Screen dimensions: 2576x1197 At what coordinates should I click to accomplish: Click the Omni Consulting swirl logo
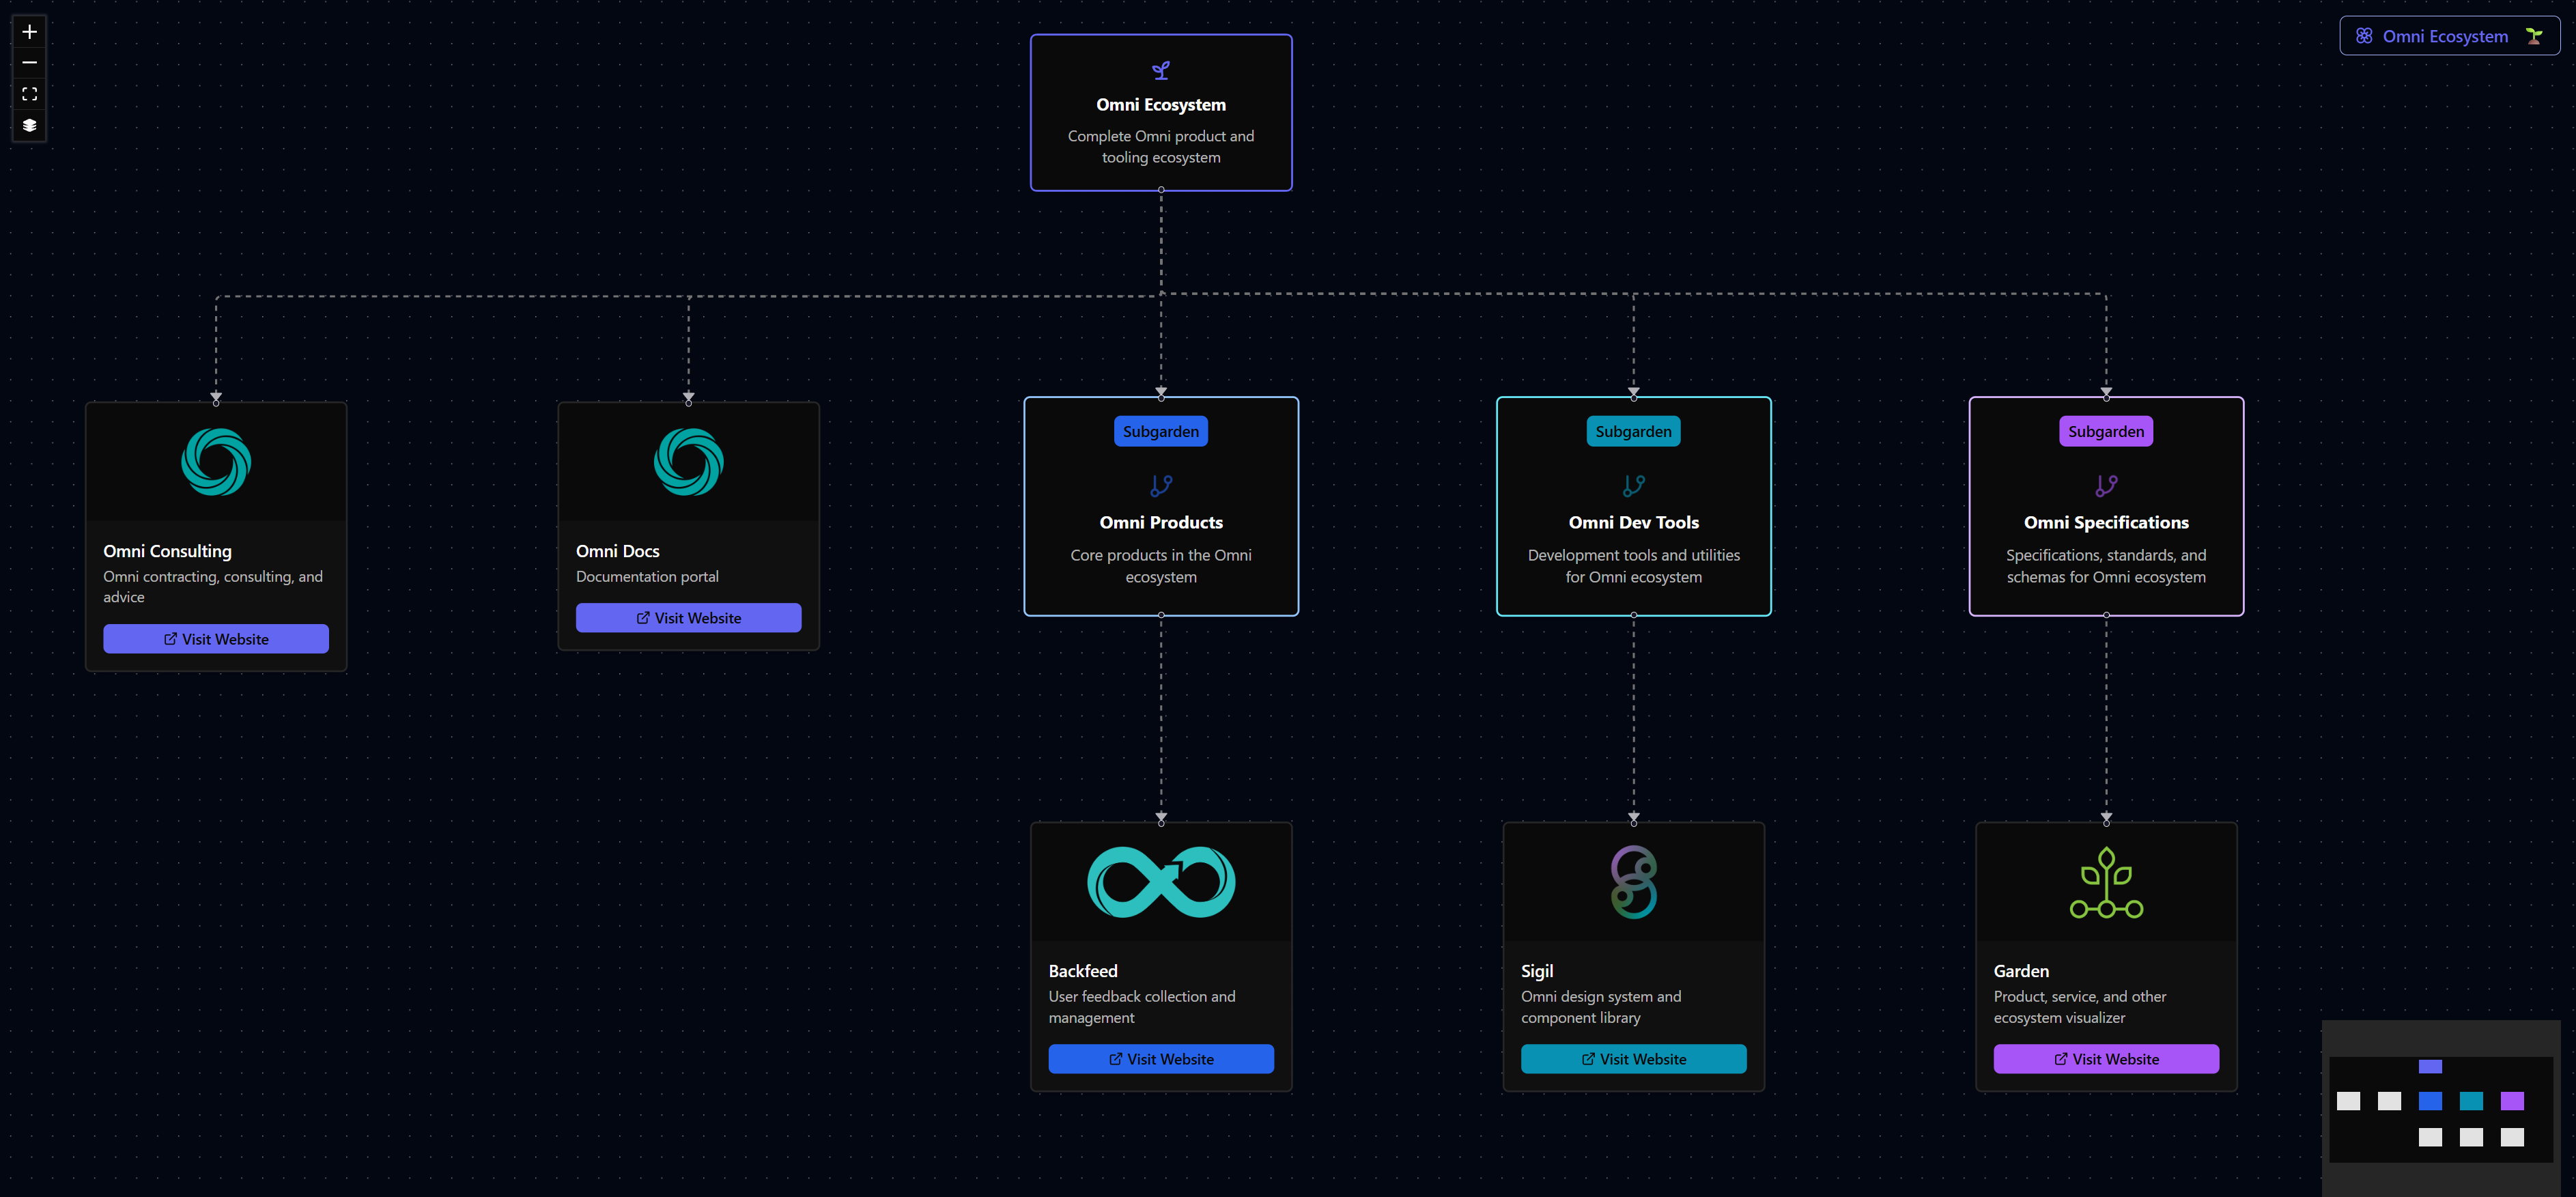click(216, 462)
